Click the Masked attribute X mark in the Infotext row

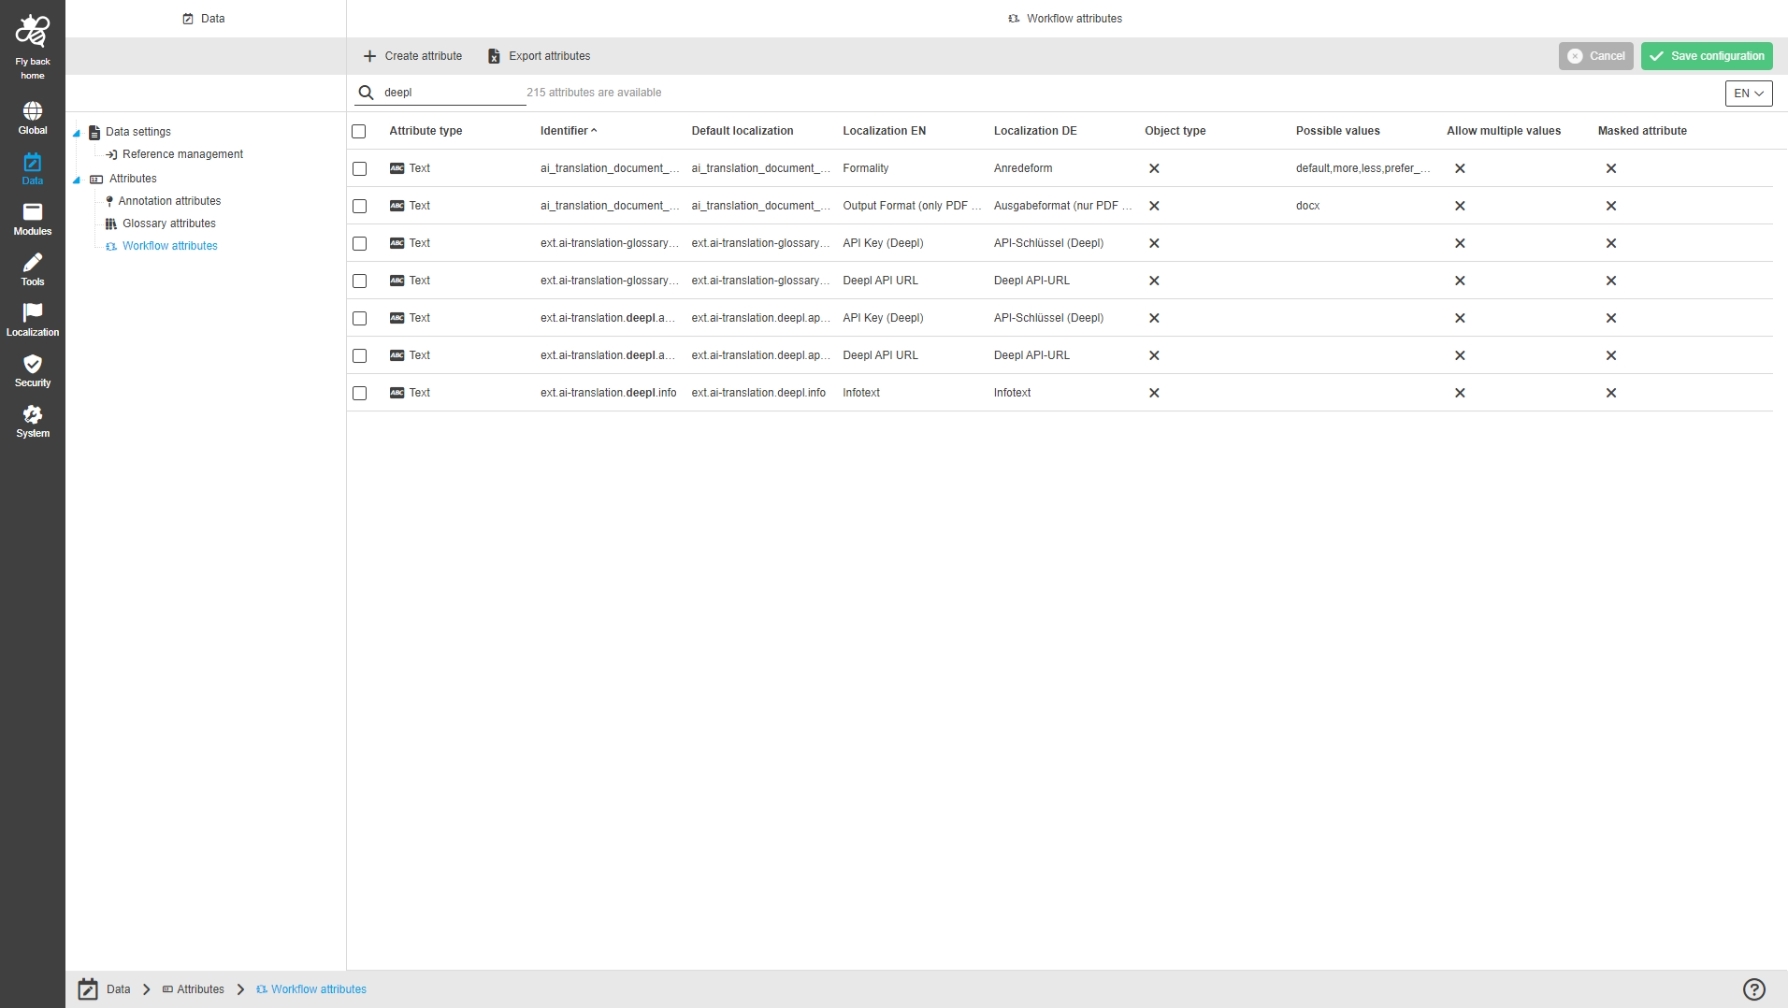click(1611, 393)
